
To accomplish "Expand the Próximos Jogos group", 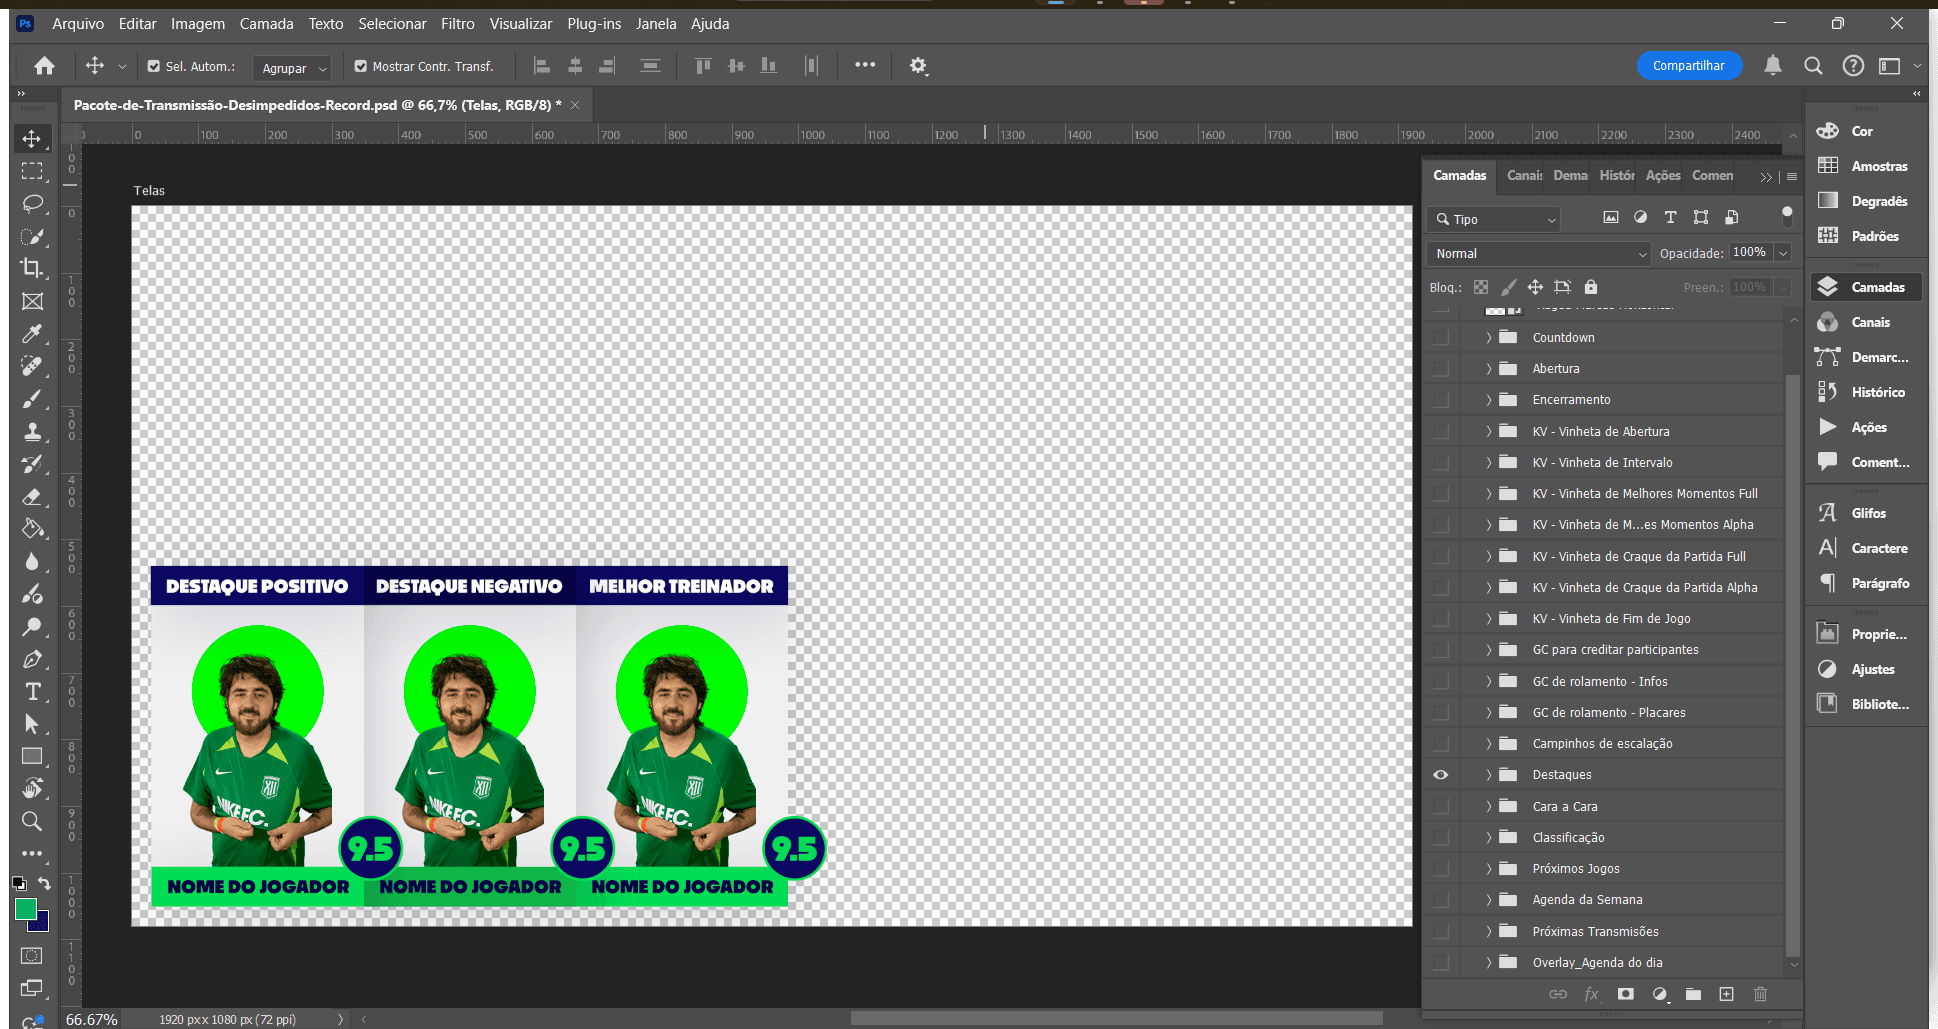I will click(x=1488, y=869).
